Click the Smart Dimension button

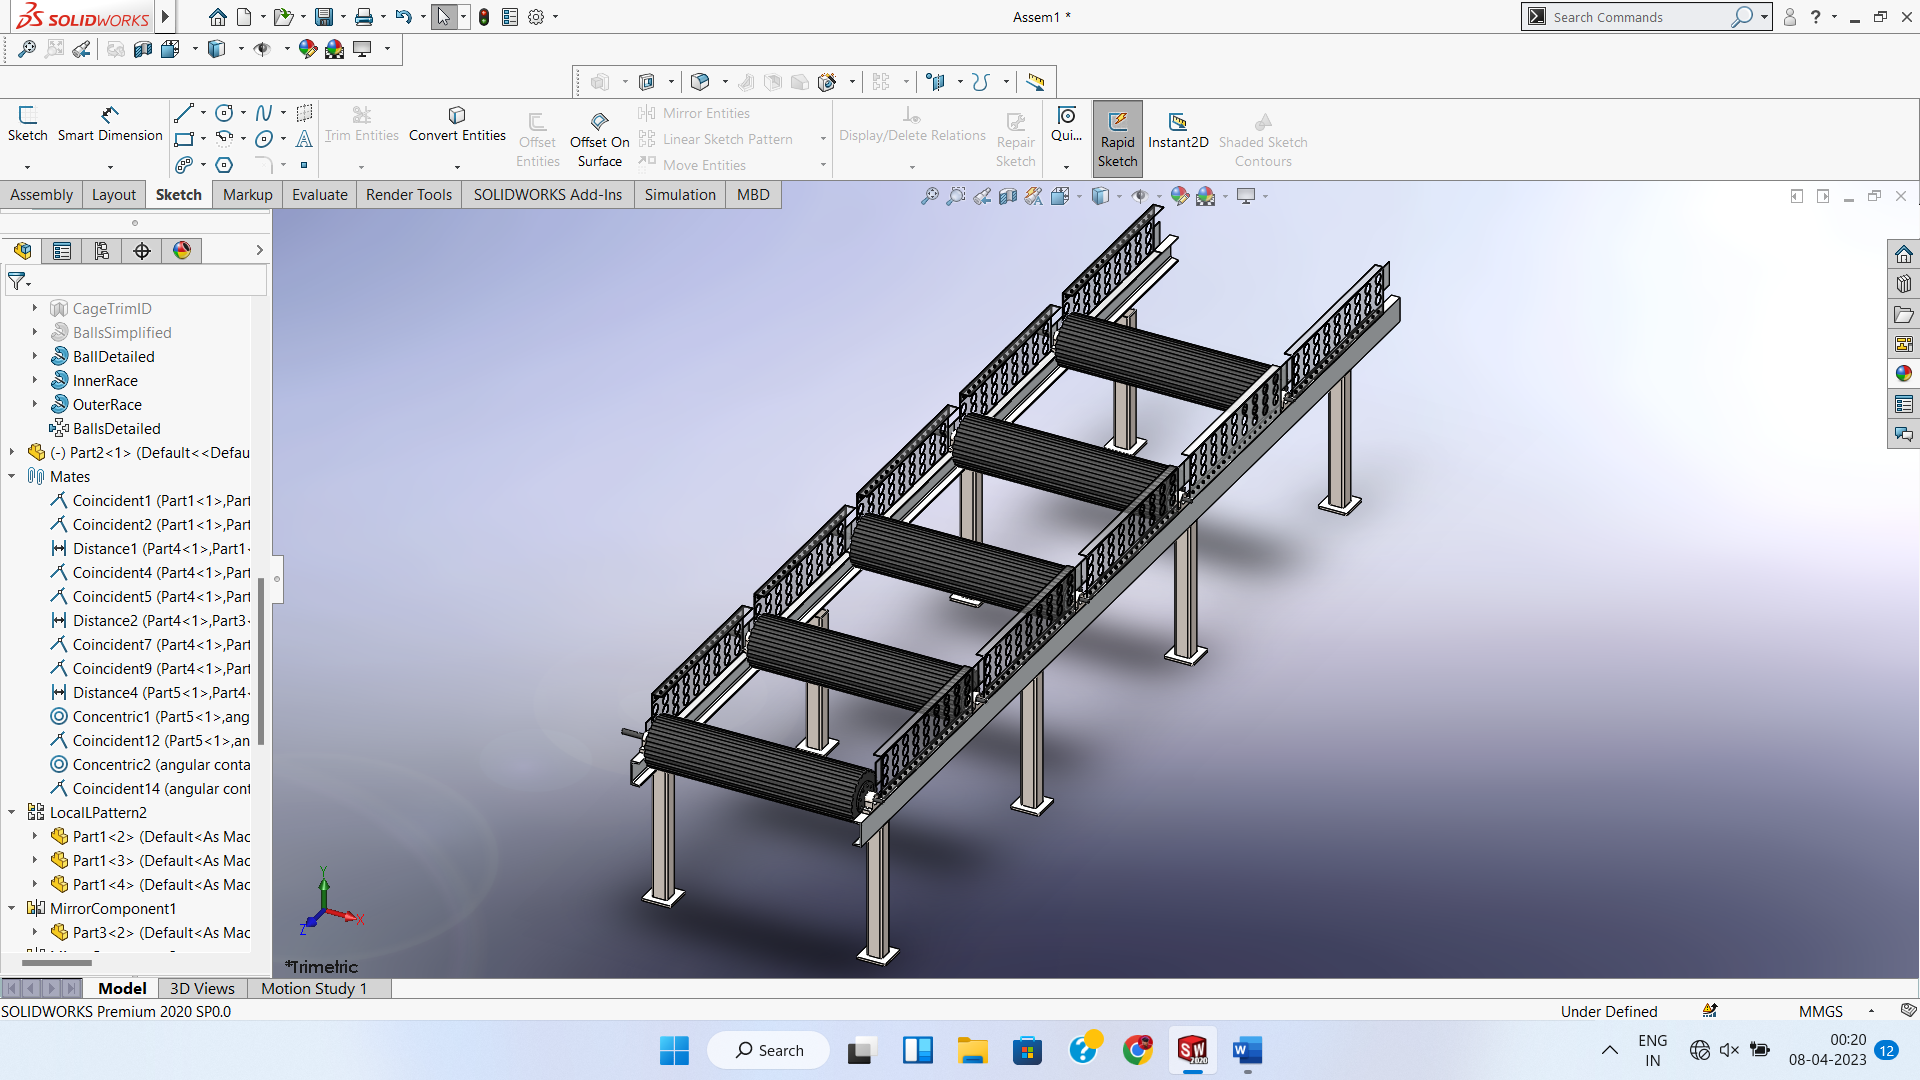(x=110, y=125)
